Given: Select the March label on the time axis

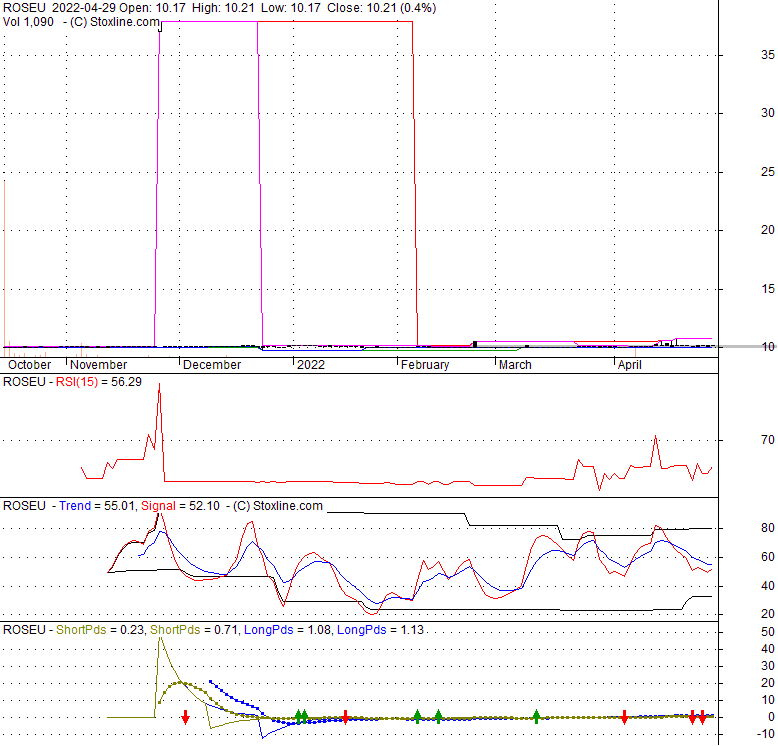Looking at the screenshot, I should click(x=515, y=365).
